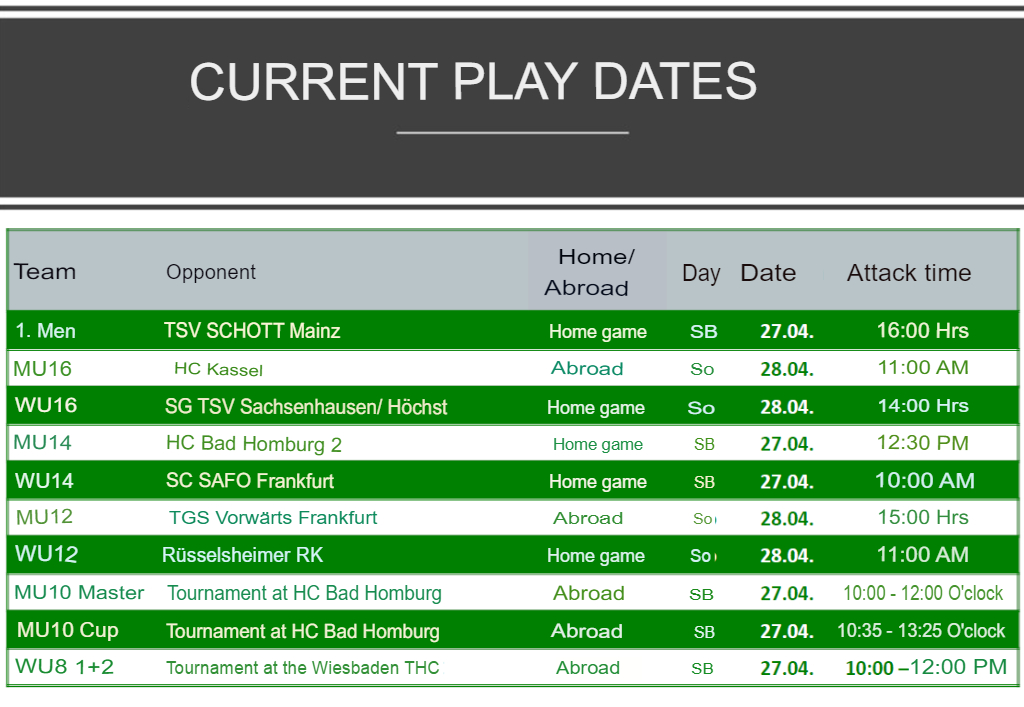
Task: Click the Date column header
Action: pyautogui.click(x=768, y=273)
